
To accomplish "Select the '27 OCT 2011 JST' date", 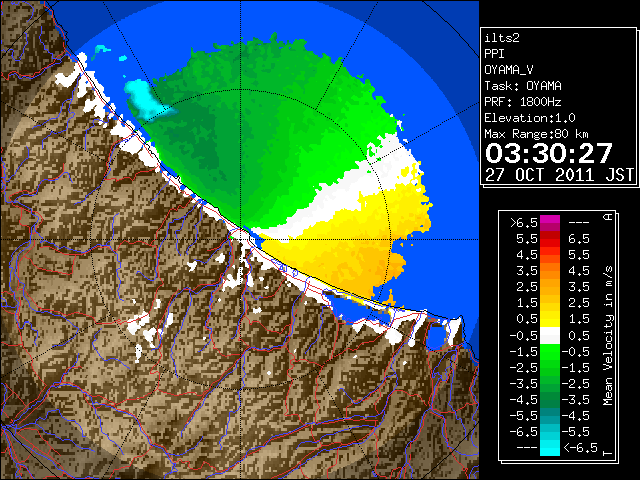I will 559,175.
